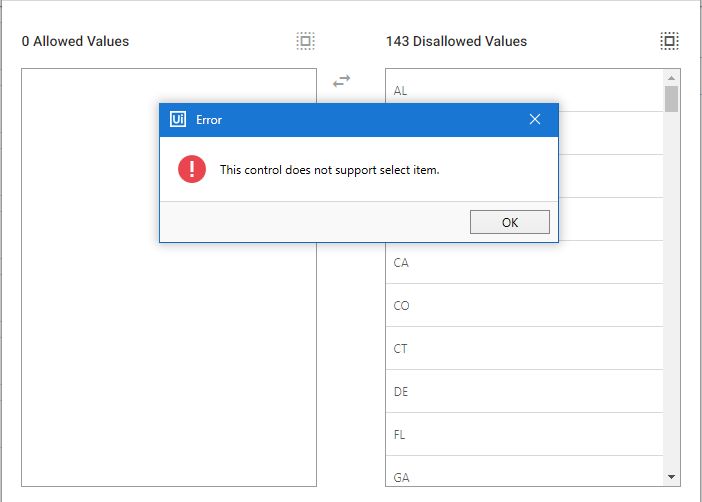Select FL in the Disallowed Values list
Image resolution: width=702 pixels, height=502 pixels.
click(x=524, y=434)
